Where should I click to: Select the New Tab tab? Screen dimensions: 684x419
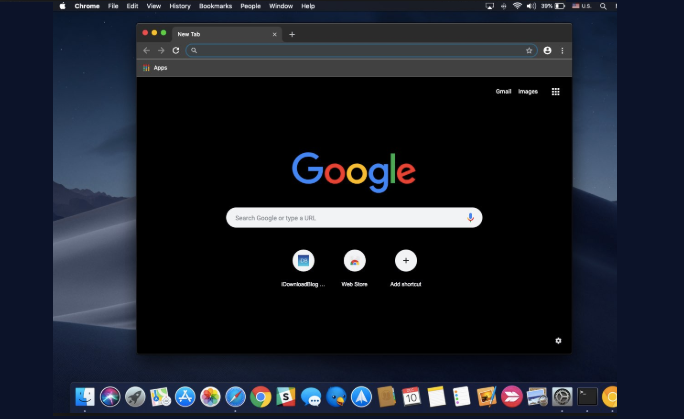click(210, 34)
